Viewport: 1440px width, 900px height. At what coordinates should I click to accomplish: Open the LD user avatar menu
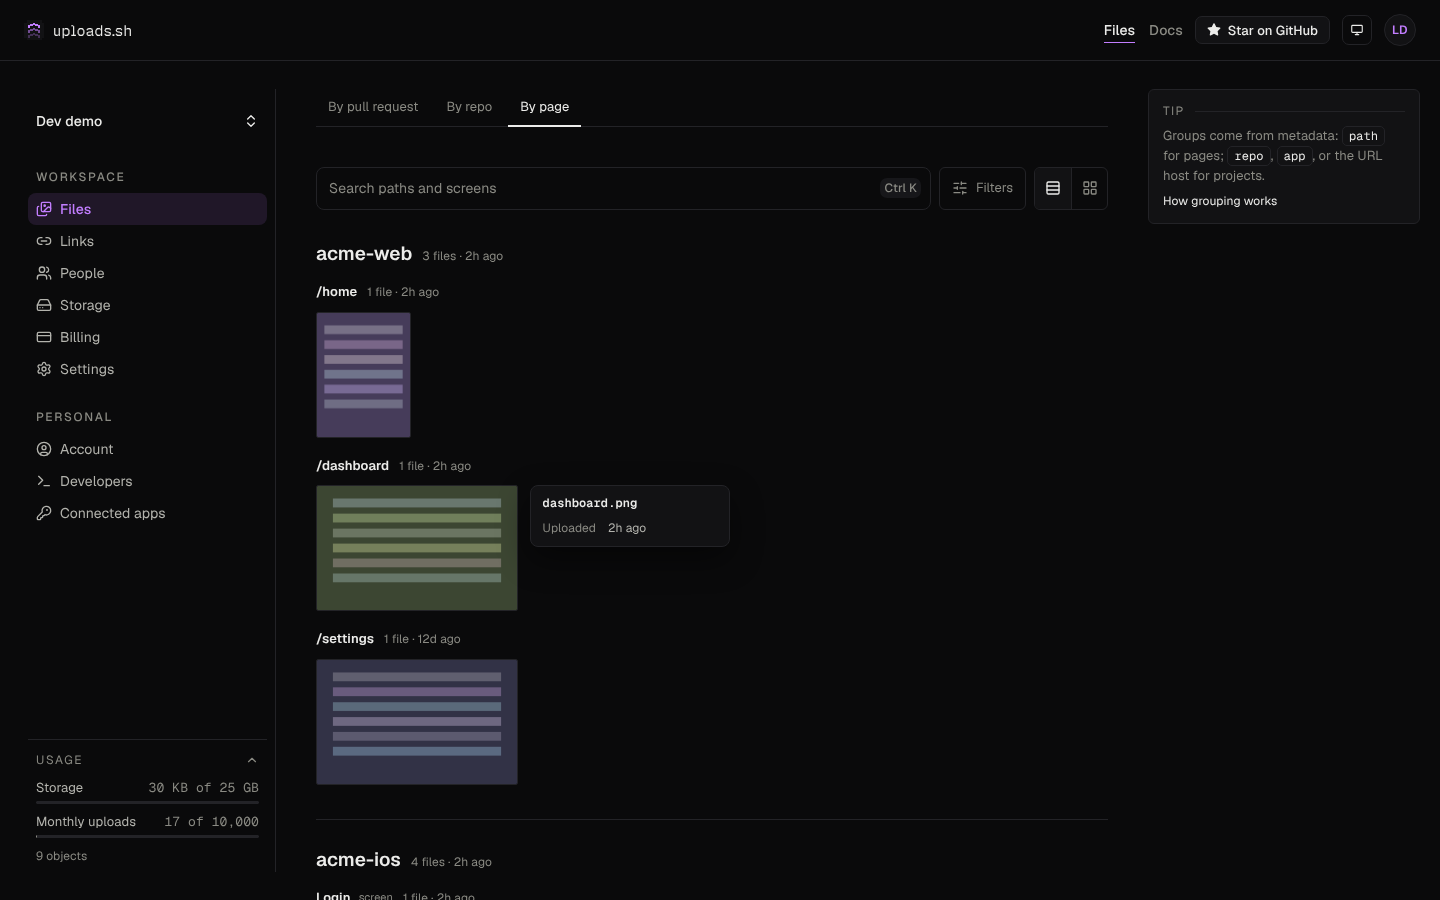pos(1400,30)
